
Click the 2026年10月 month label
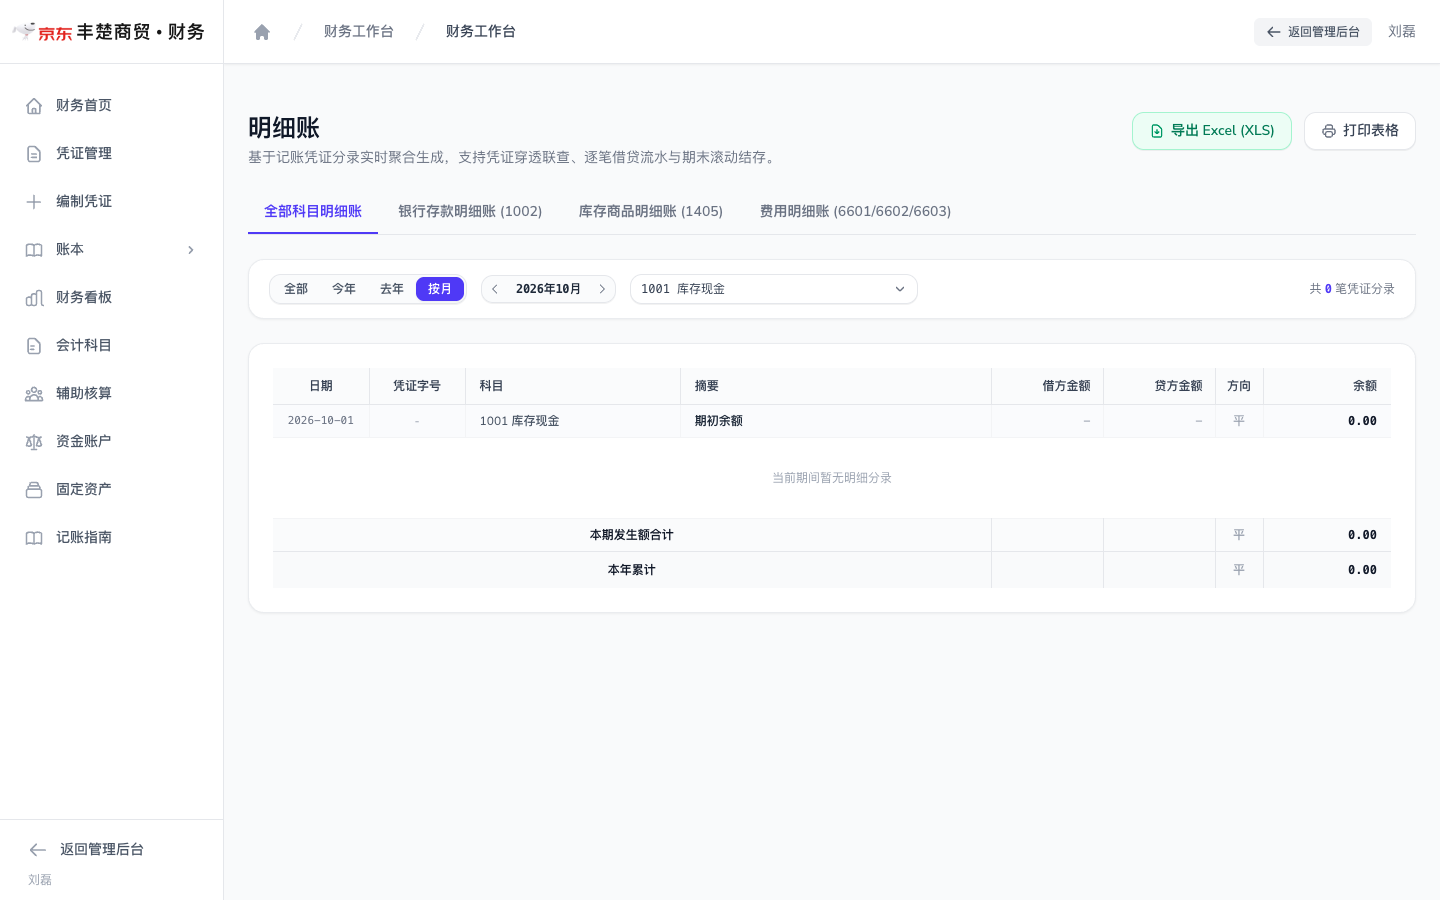click(548, 289)
